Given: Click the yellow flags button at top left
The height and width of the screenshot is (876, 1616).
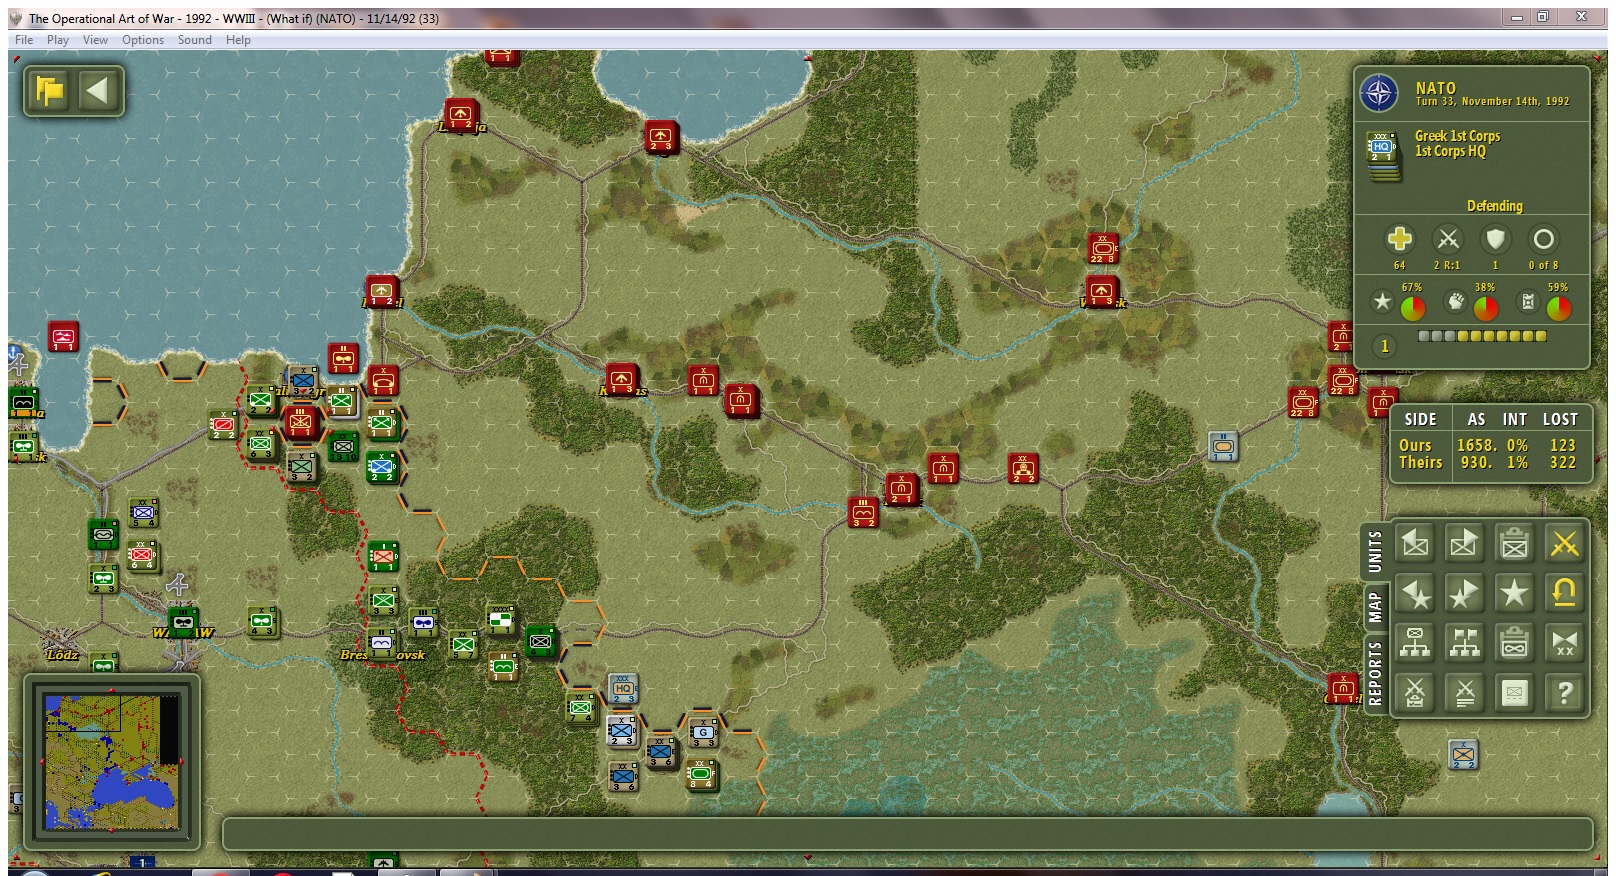Looking at the screenshot, I should click(x=49, y=91).
